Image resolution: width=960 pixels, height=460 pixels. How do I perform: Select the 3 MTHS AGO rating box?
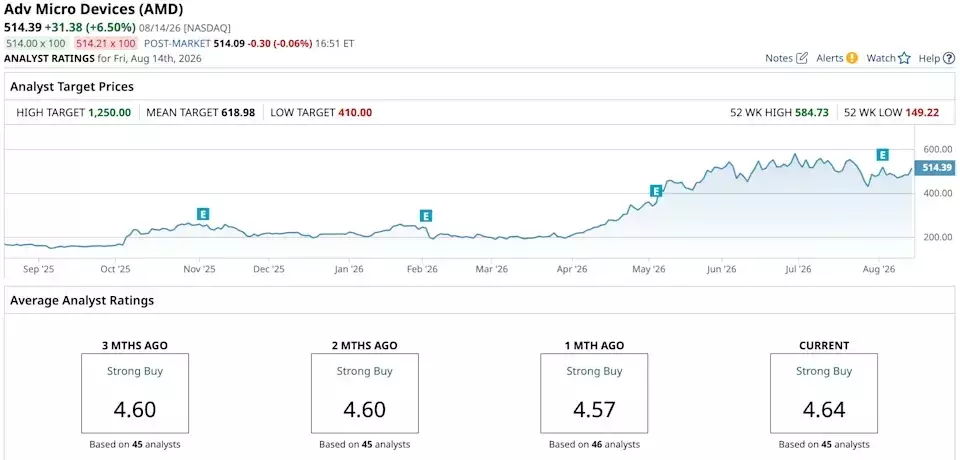135,393
